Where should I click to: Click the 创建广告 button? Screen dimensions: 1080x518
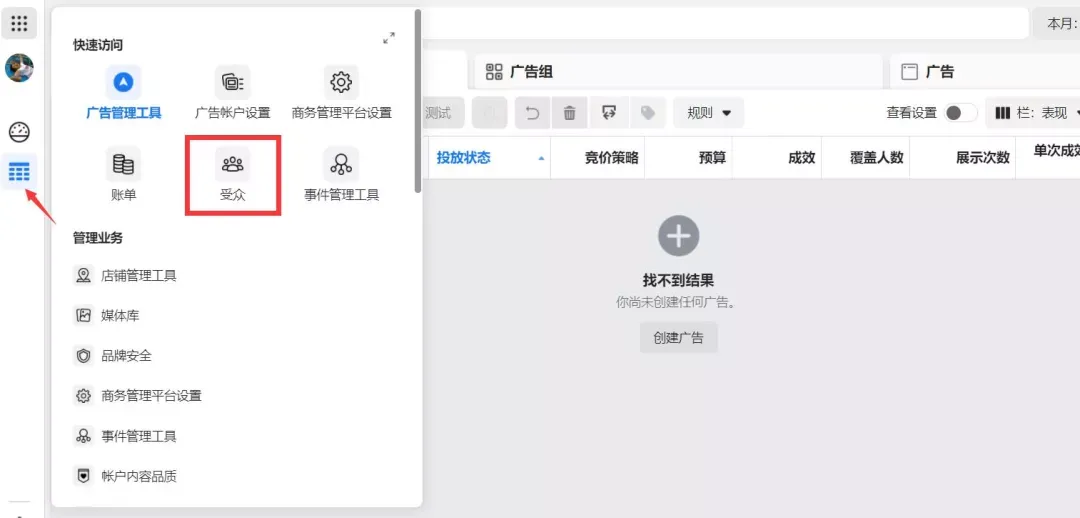(x=678, y=338)
